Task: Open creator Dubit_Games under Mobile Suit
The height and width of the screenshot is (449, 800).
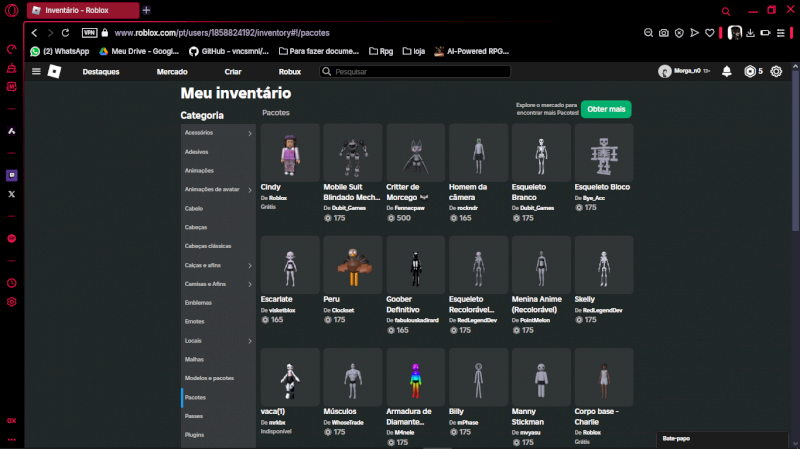Action: (x=348, y=208)
